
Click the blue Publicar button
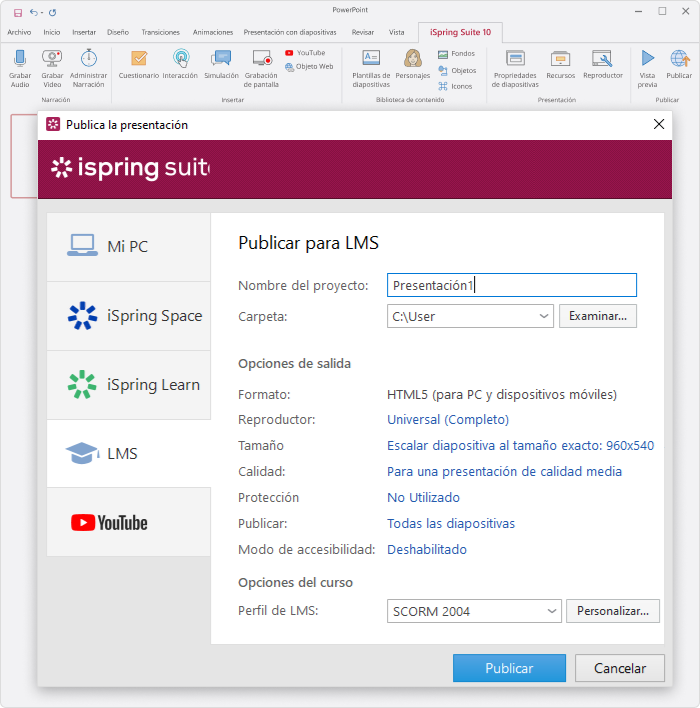coord(509,668)
